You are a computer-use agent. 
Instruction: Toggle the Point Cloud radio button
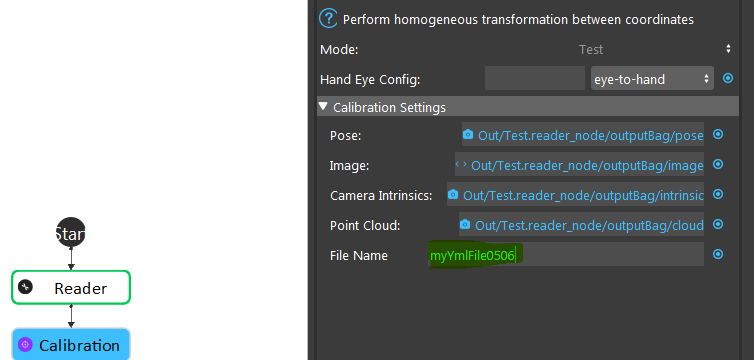pyautogui.click(x=717, y=224)
